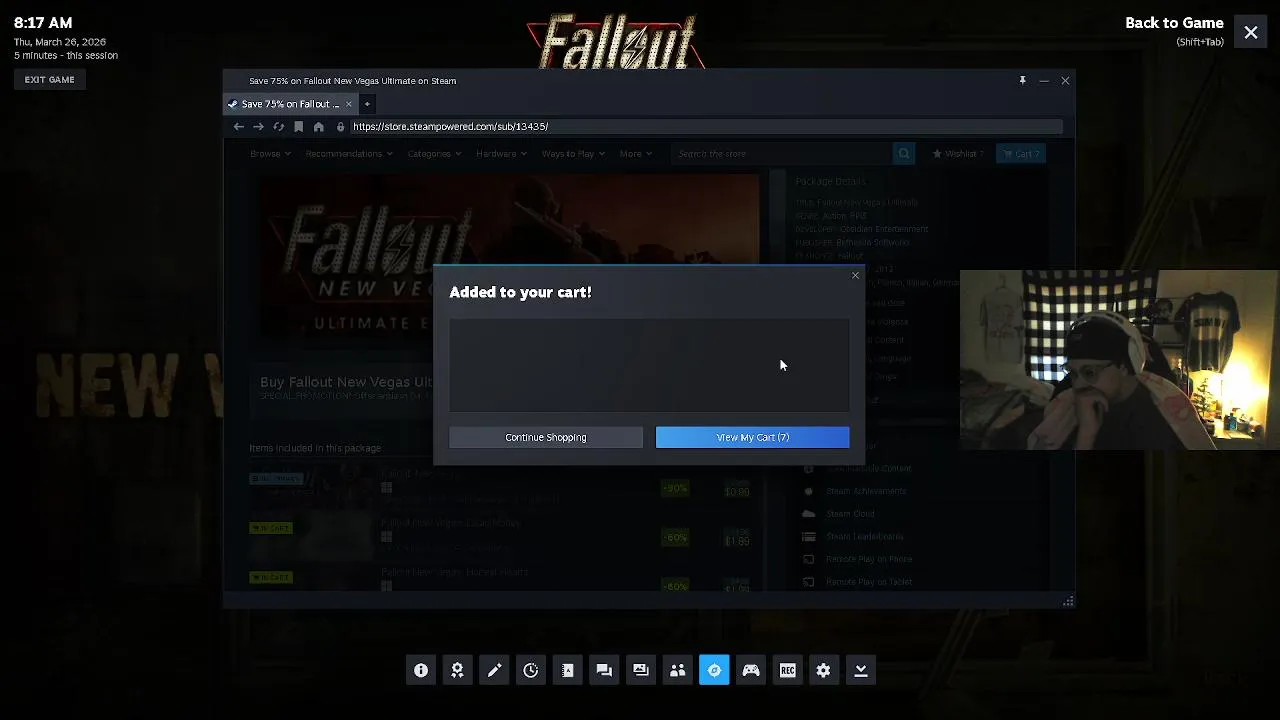Expand the Hardware menu

tap(501, 154)
